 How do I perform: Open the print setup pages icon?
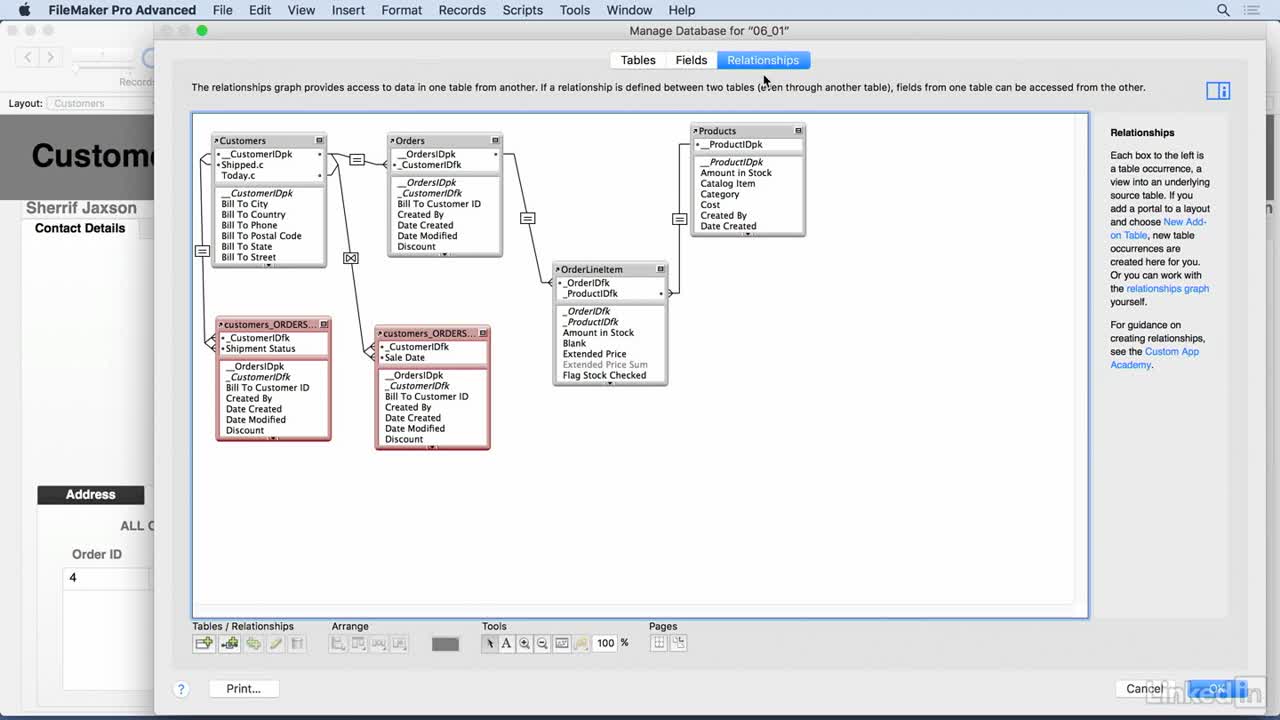678,643
